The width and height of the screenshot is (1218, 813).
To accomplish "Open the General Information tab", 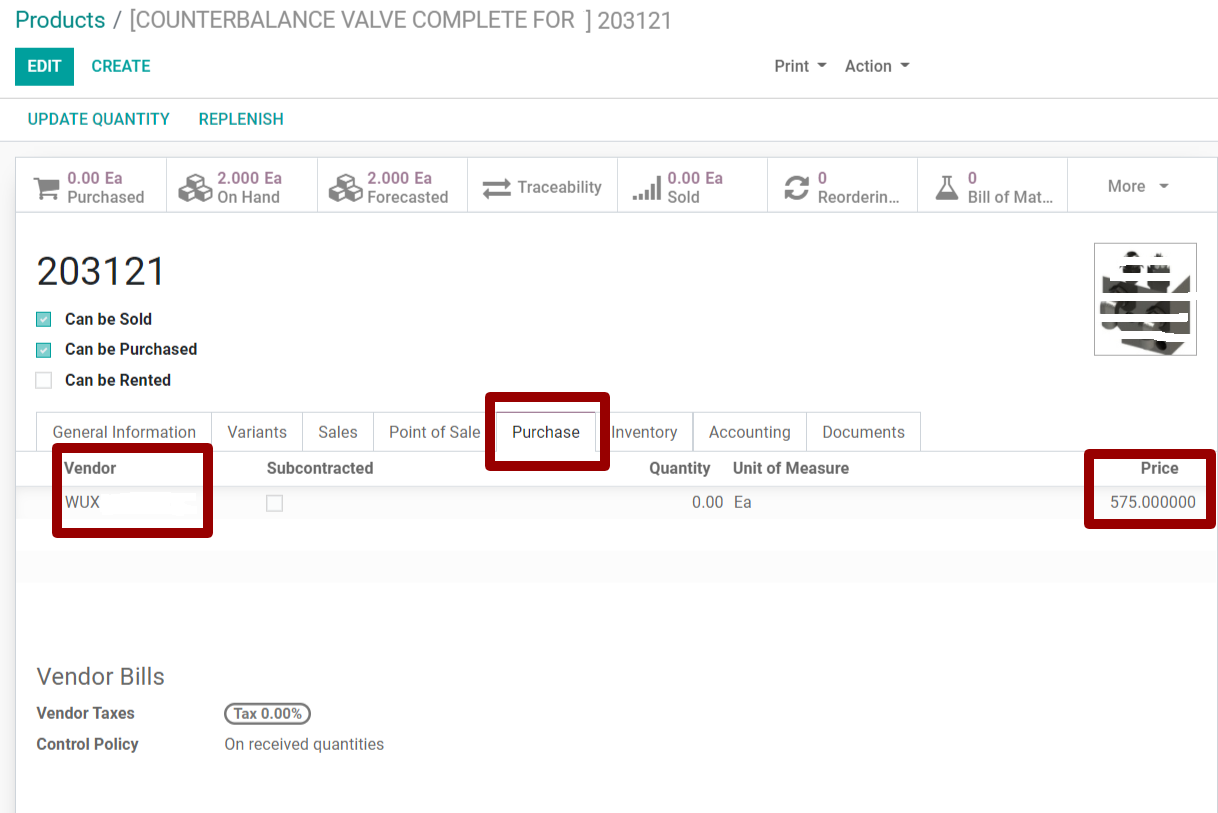I will [124, 432].
